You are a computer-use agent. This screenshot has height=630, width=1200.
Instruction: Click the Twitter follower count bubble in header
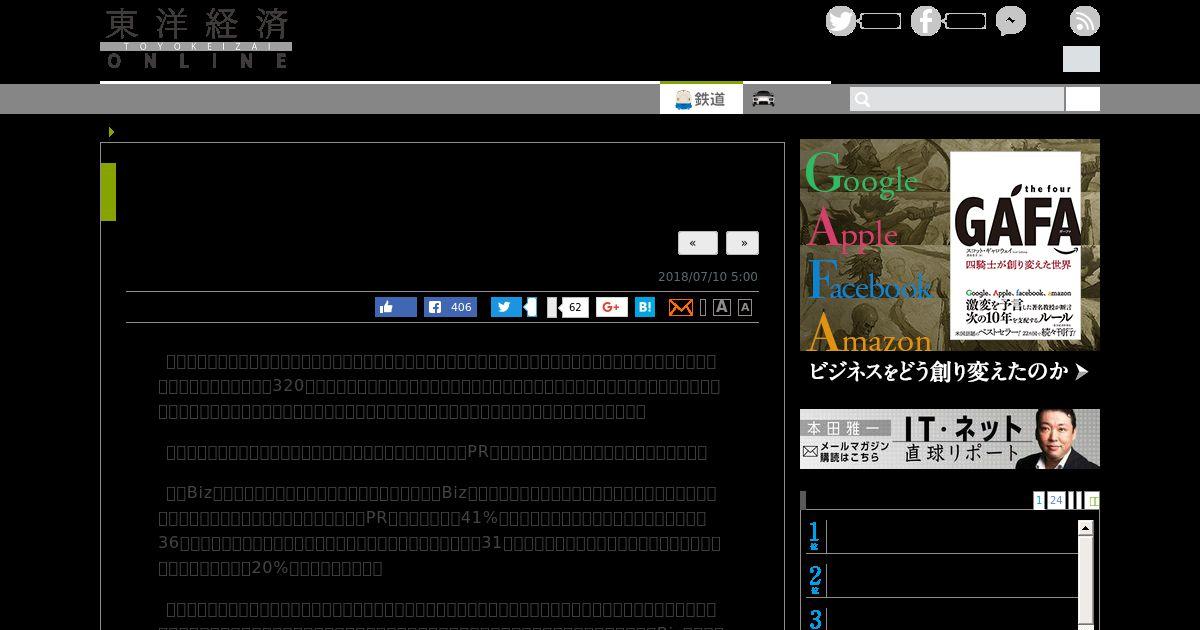pyautogui.click(x=880, y=21)
